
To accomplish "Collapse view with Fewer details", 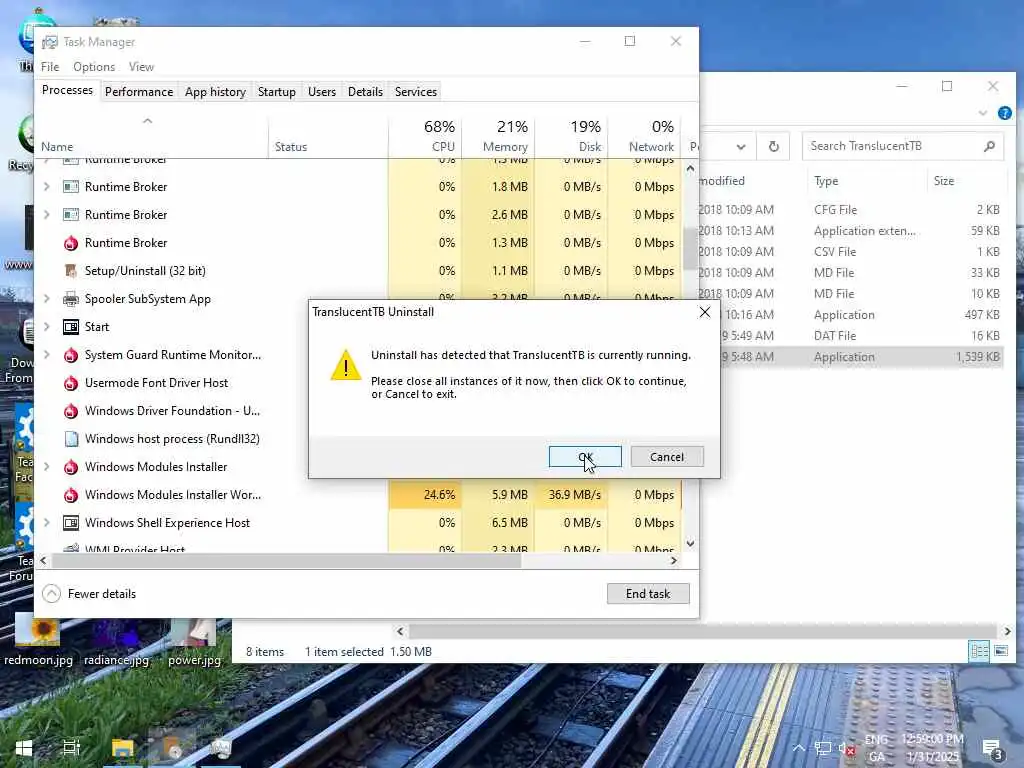I will click(x=89, y=594).
